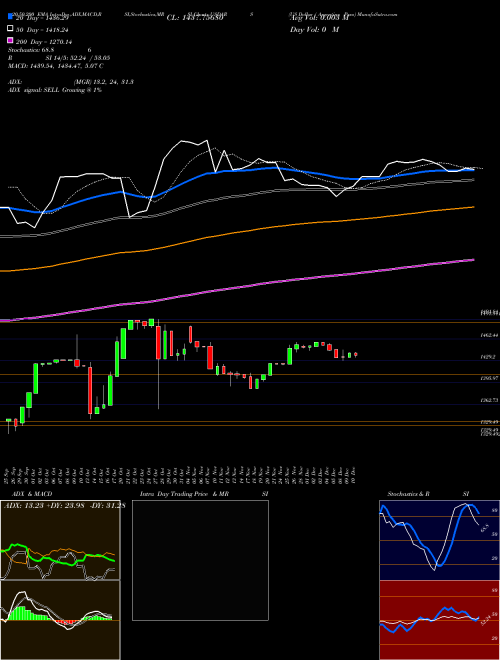The width and height of the screenshot is (500, 660).
Task: Click the empty intraday trading price panel
Action: pyautogui.click(x=200, y=560)
